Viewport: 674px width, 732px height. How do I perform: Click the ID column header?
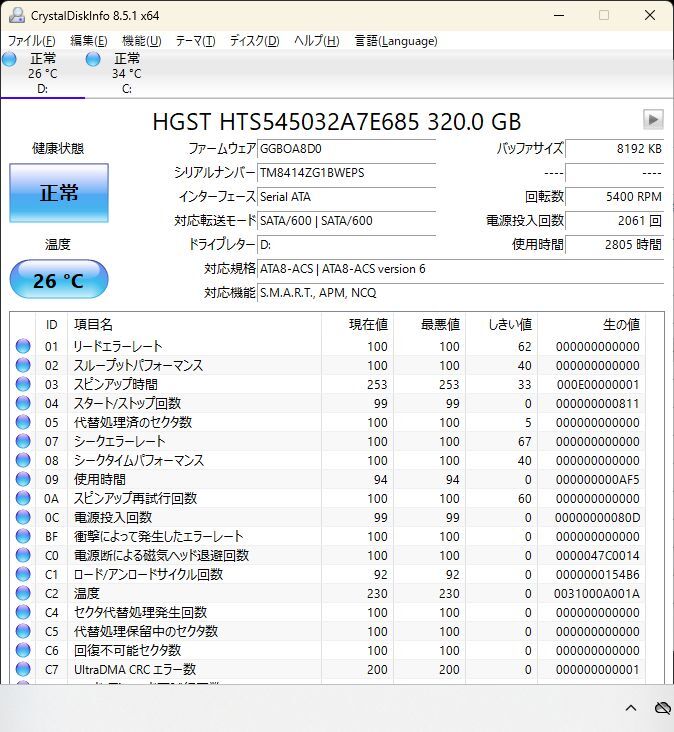(51, 324)
